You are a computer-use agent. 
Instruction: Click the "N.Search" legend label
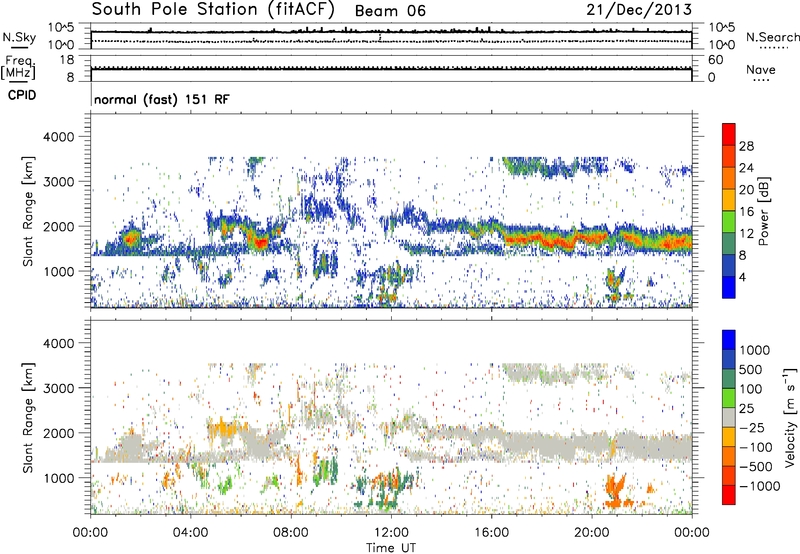pos(772,37)
